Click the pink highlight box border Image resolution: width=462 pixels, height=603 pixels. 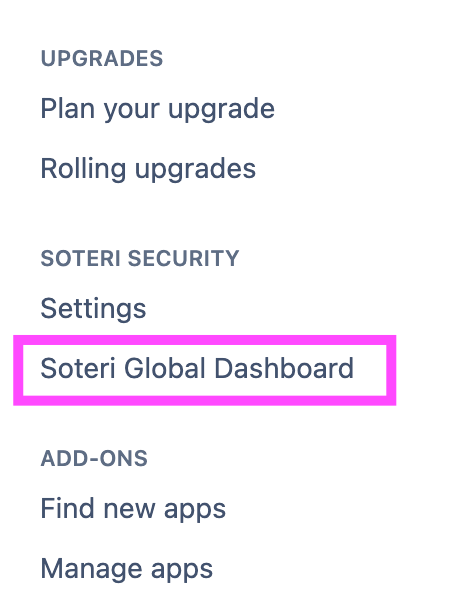click(205, 340)
